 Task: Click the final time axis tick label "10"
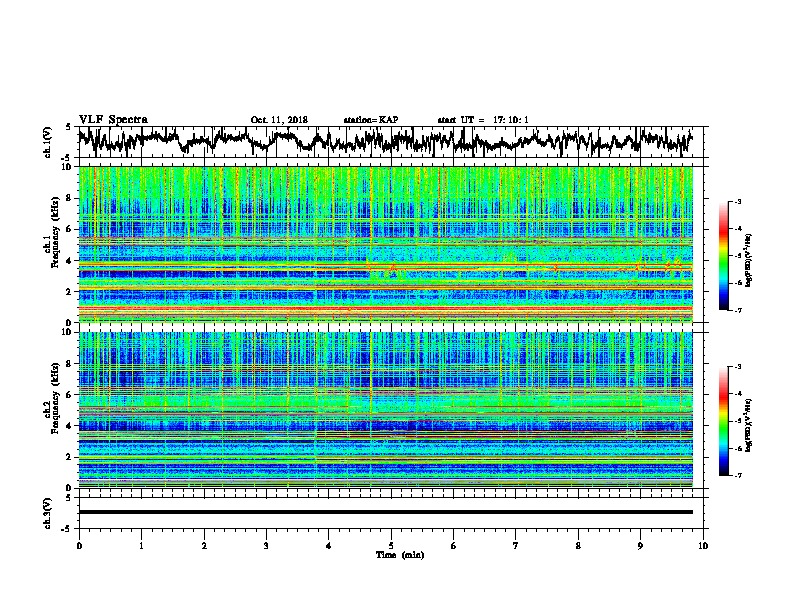click(x=703, y=546)
